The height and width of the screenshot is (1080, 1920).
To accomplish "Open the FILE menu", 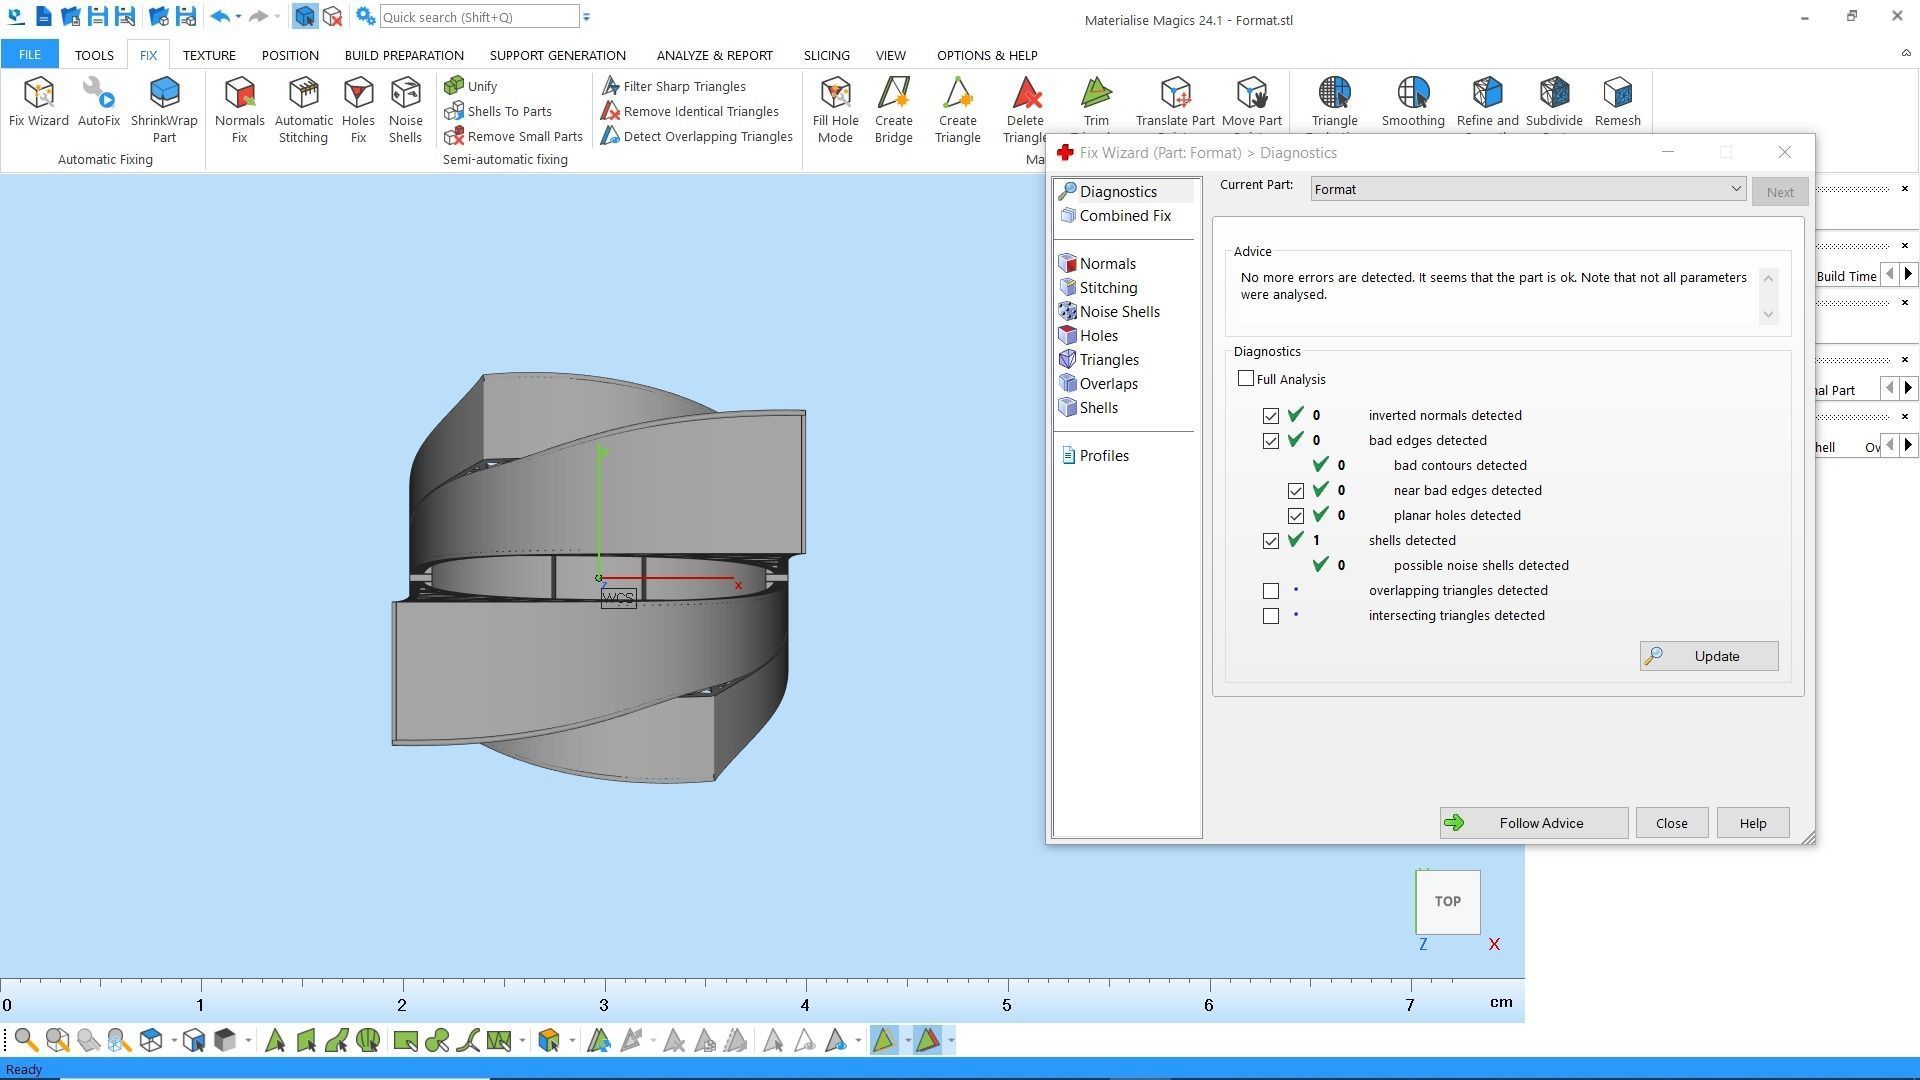I will [x=29, y=55].
